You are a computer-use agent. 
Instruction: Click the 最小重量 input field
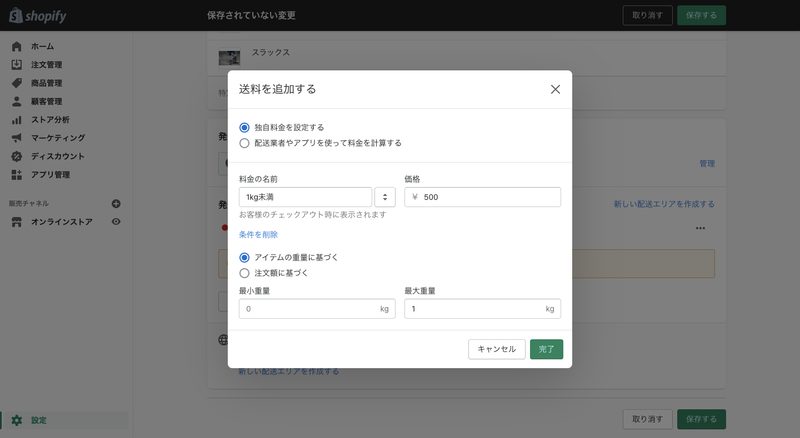(x=317, y=309)
